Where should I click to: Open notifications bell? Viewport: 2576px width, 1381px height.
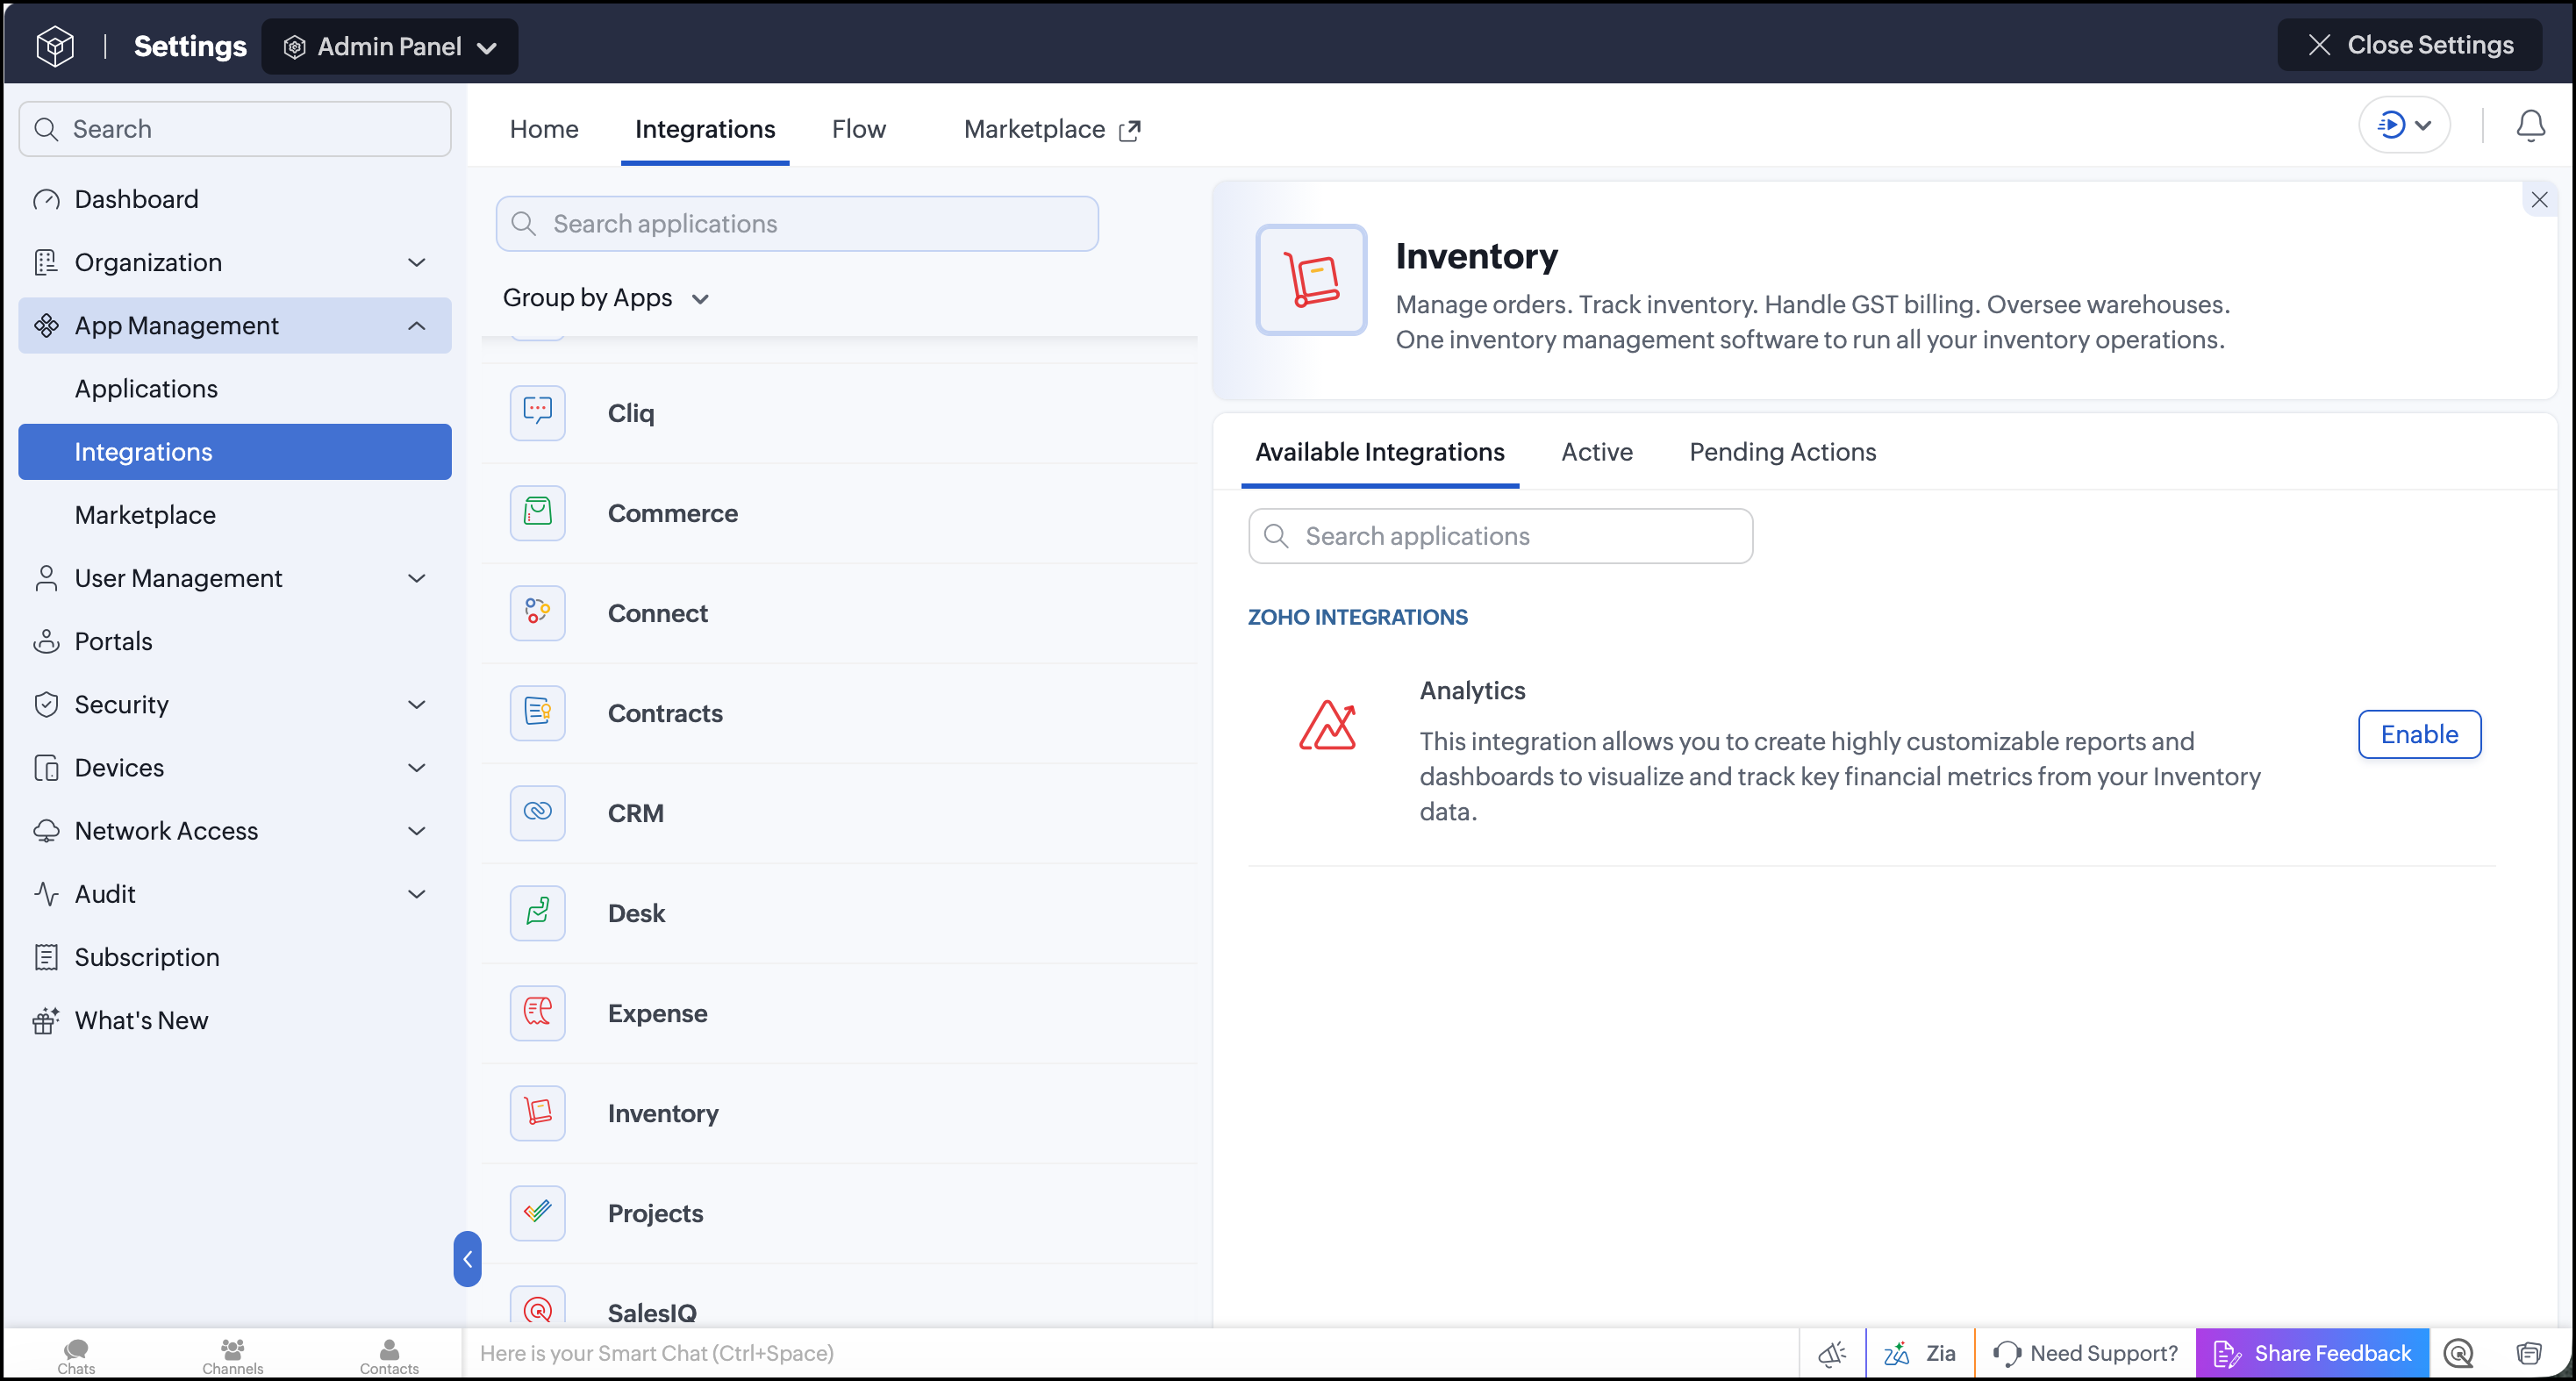coord(2530,126)
